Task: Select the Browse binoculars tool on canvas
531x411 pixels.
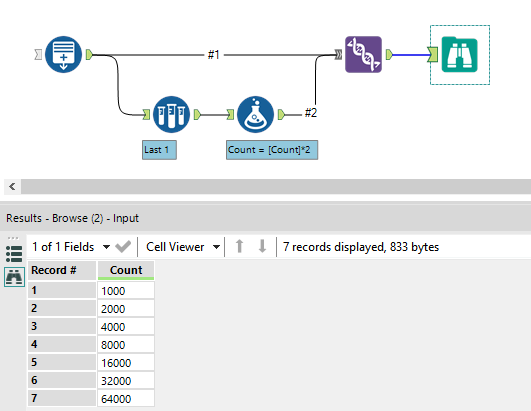Action: click(x=460, y=55)
